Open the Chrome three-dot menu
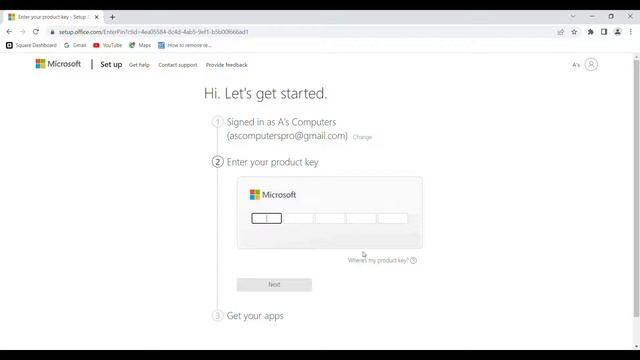The image size is (640, 360). (x=631, y=32)
